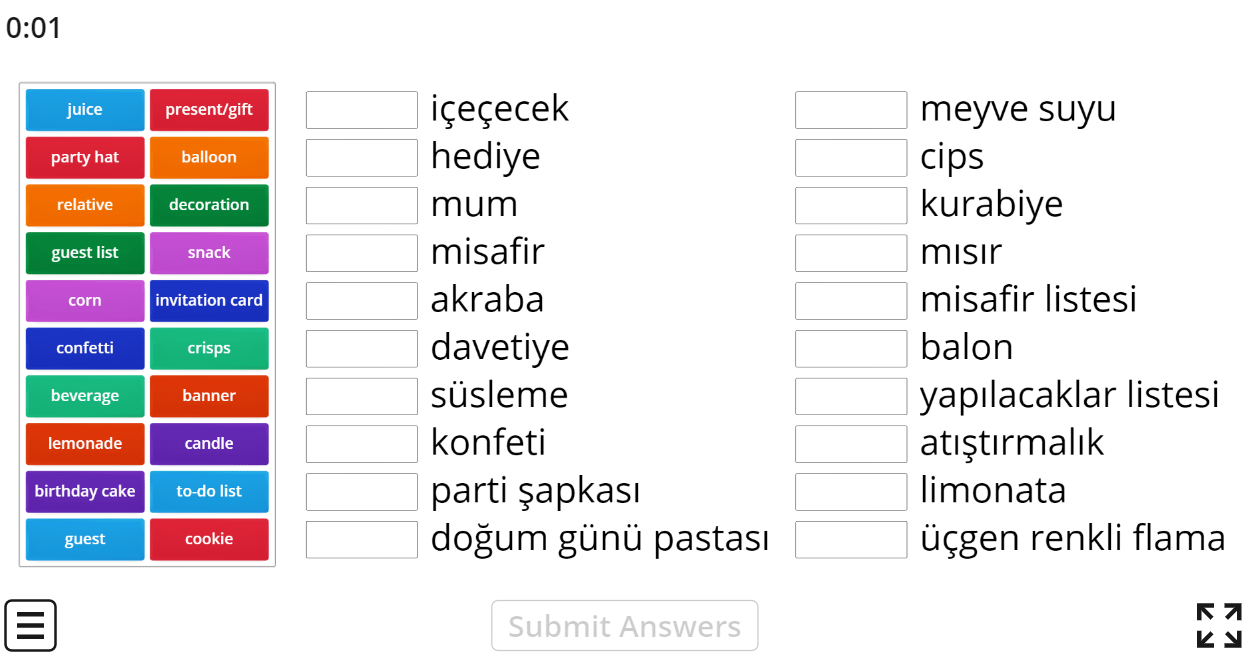Open the hamburger menu at bottom left
Viewport: 1249px width, 660px height.
tap(31, 625)
